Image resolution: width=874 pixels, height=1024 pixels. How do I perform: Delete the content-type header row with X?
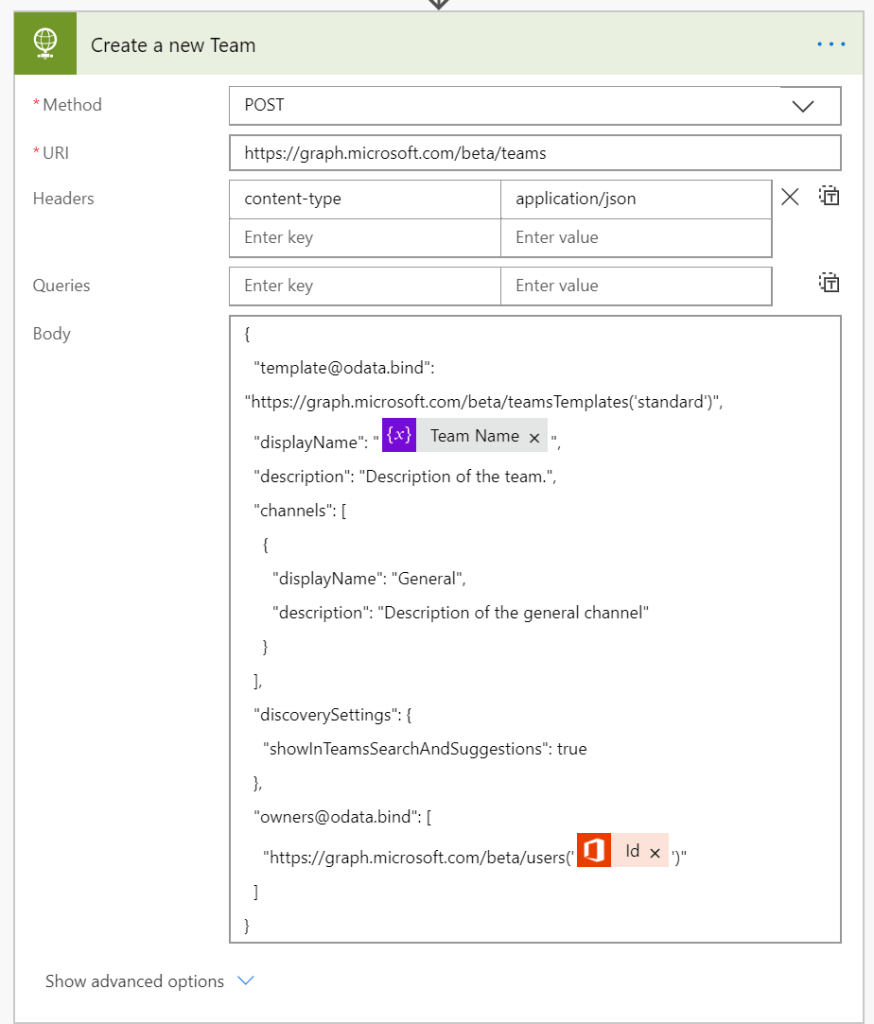[790, 197]
